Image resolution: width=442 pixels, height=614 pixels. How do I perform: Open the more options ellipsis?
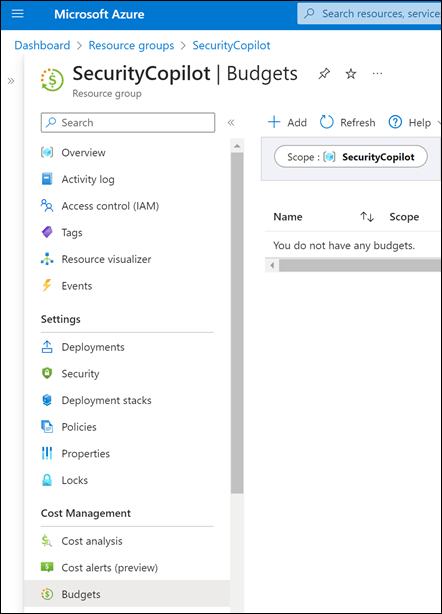pos(377,73)
